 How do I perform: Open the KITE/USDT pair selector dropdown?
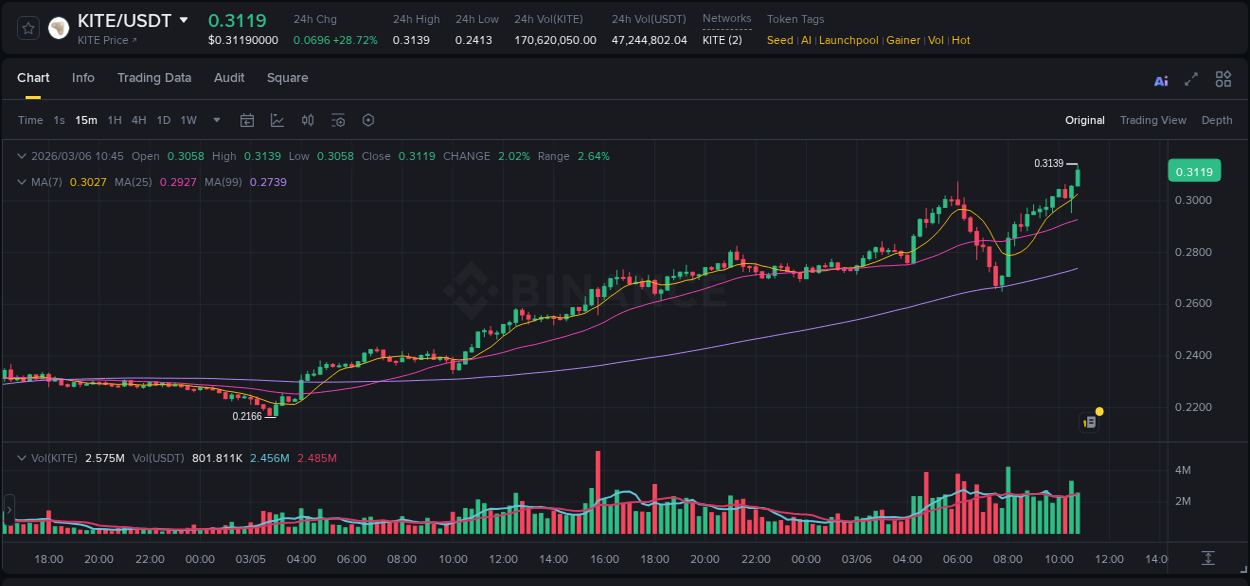tap(183, 18)
